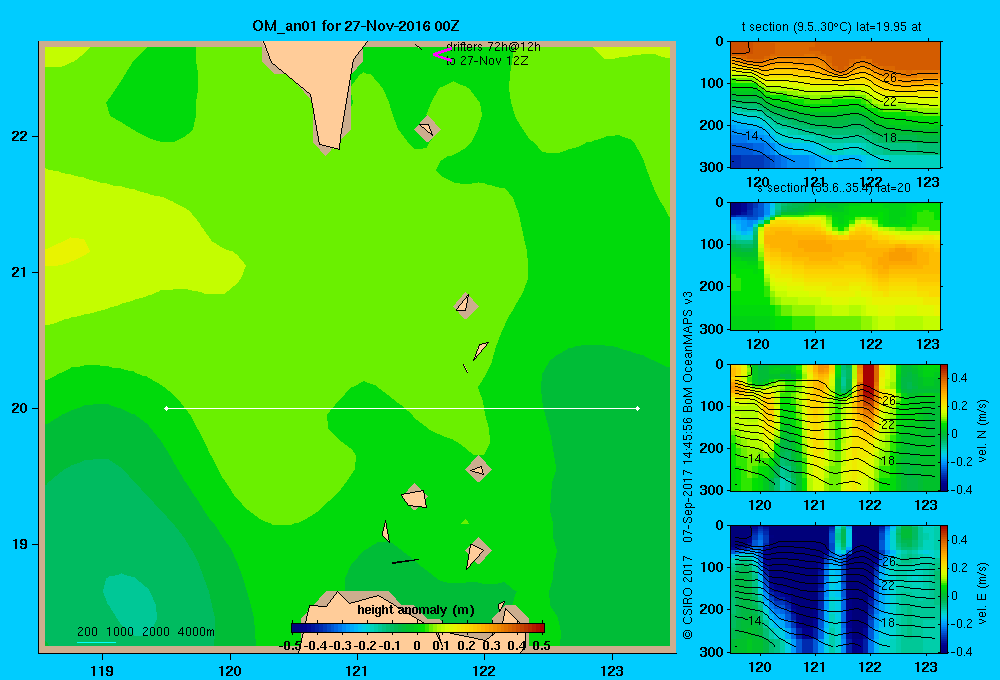Click the 'vel. E (m/s)' axis label
Screen dimensions: 1000x680
click(983, 593)
